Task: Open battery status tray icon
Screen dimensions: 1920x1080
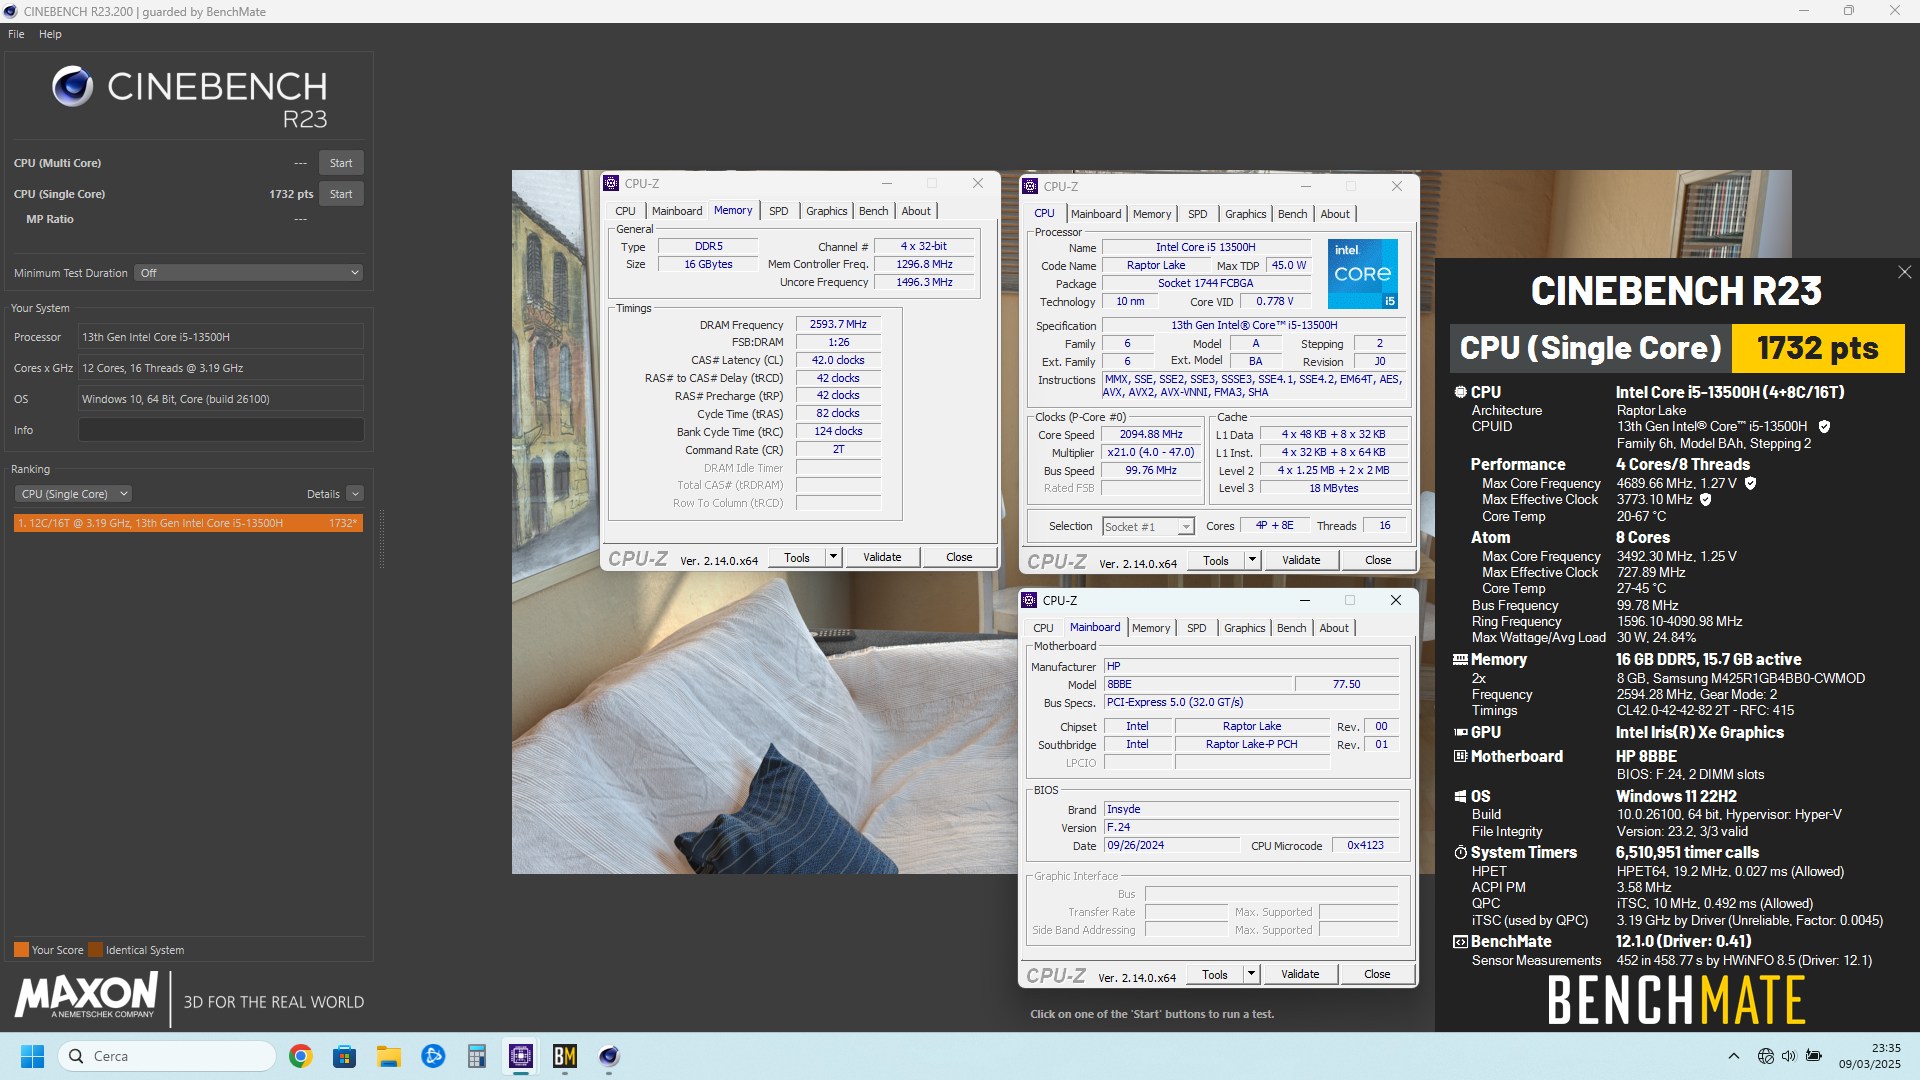Action: click(x=1814, y=1056)
